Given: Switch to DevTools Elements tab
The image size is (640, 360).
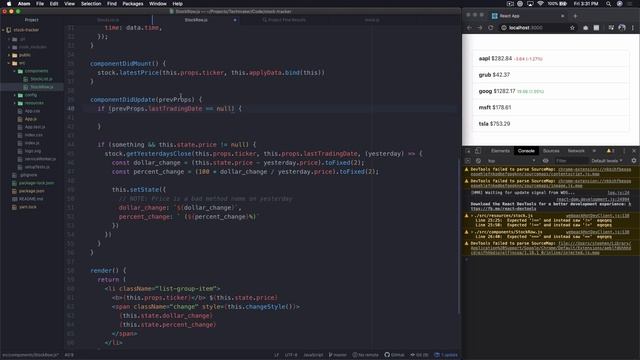Looking at the screenshot, I should click(500, 151).
